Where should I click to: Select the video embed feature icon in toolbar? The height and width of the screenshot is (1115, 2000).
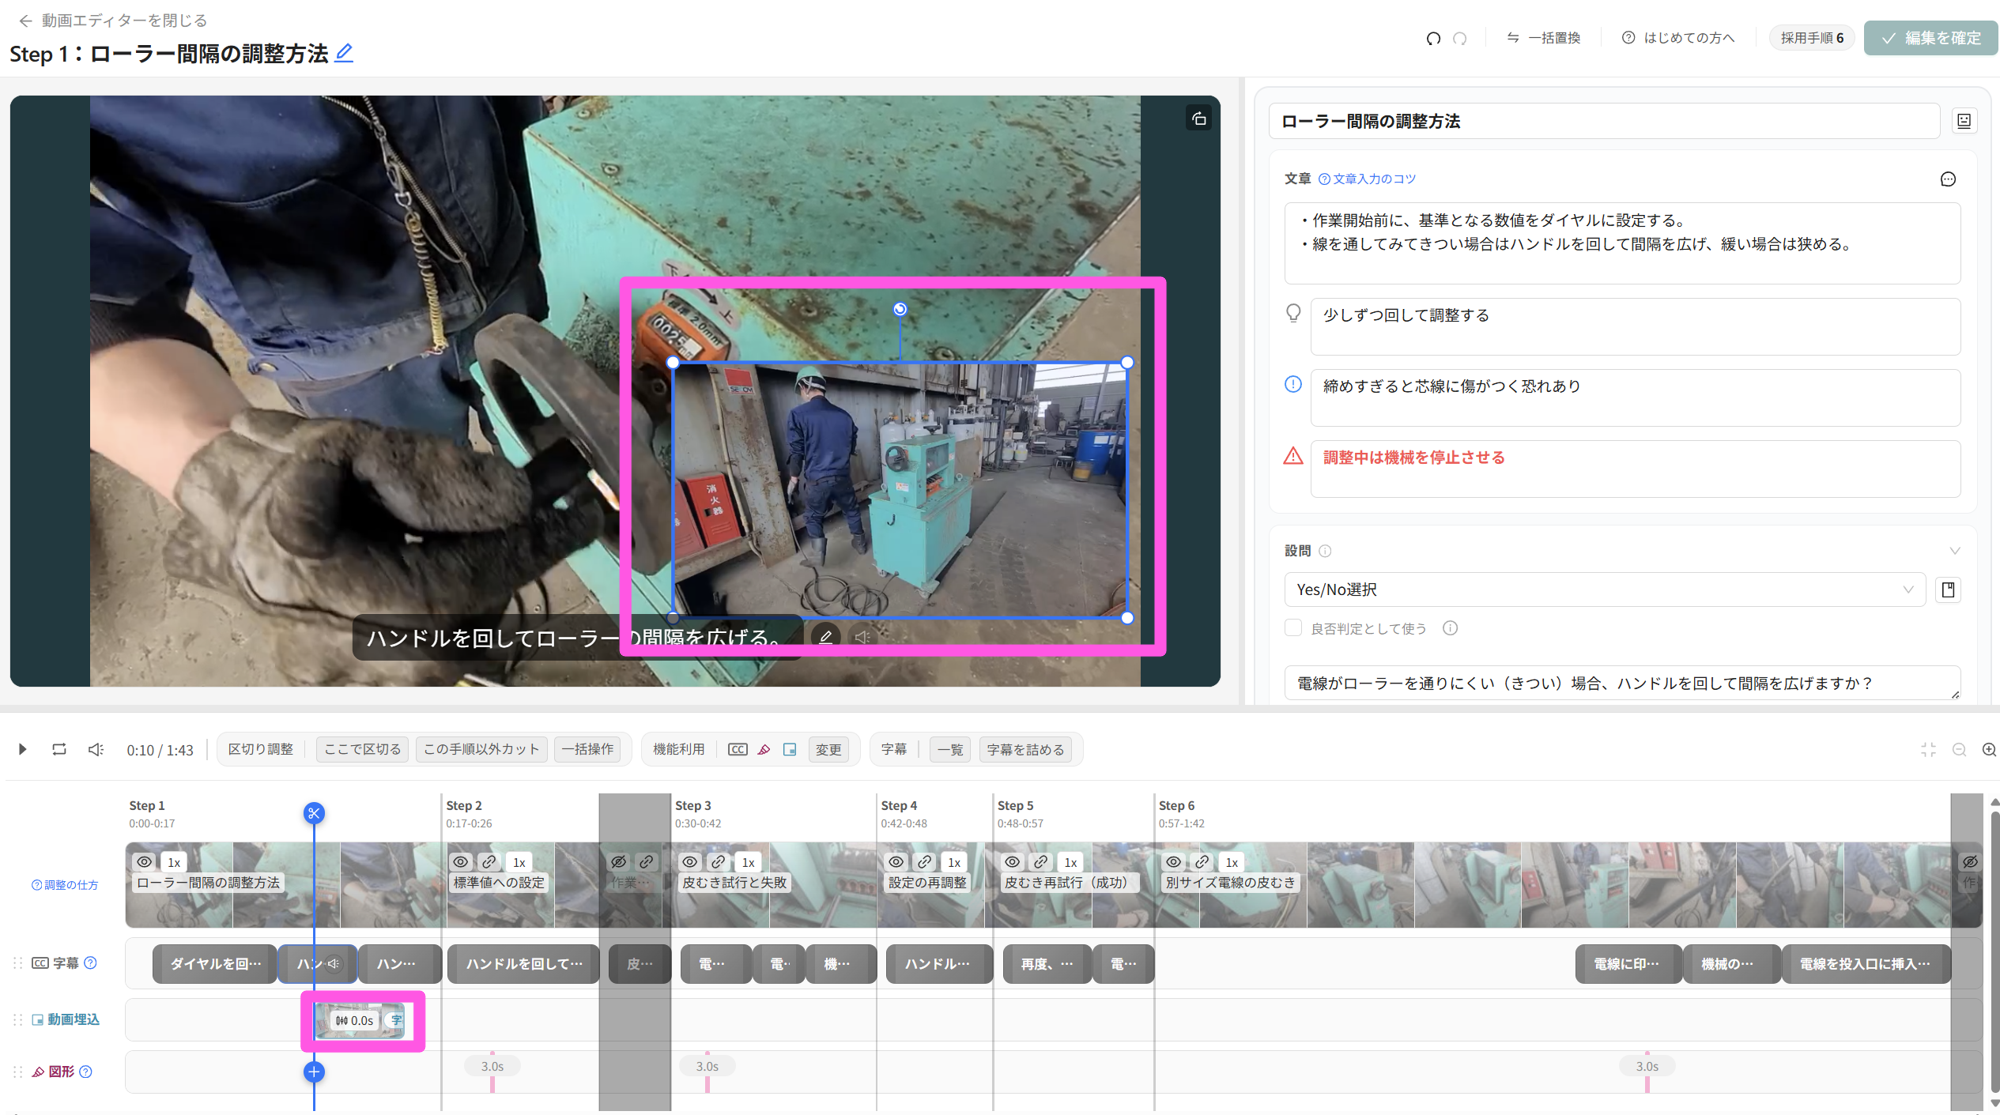(790, 749)
